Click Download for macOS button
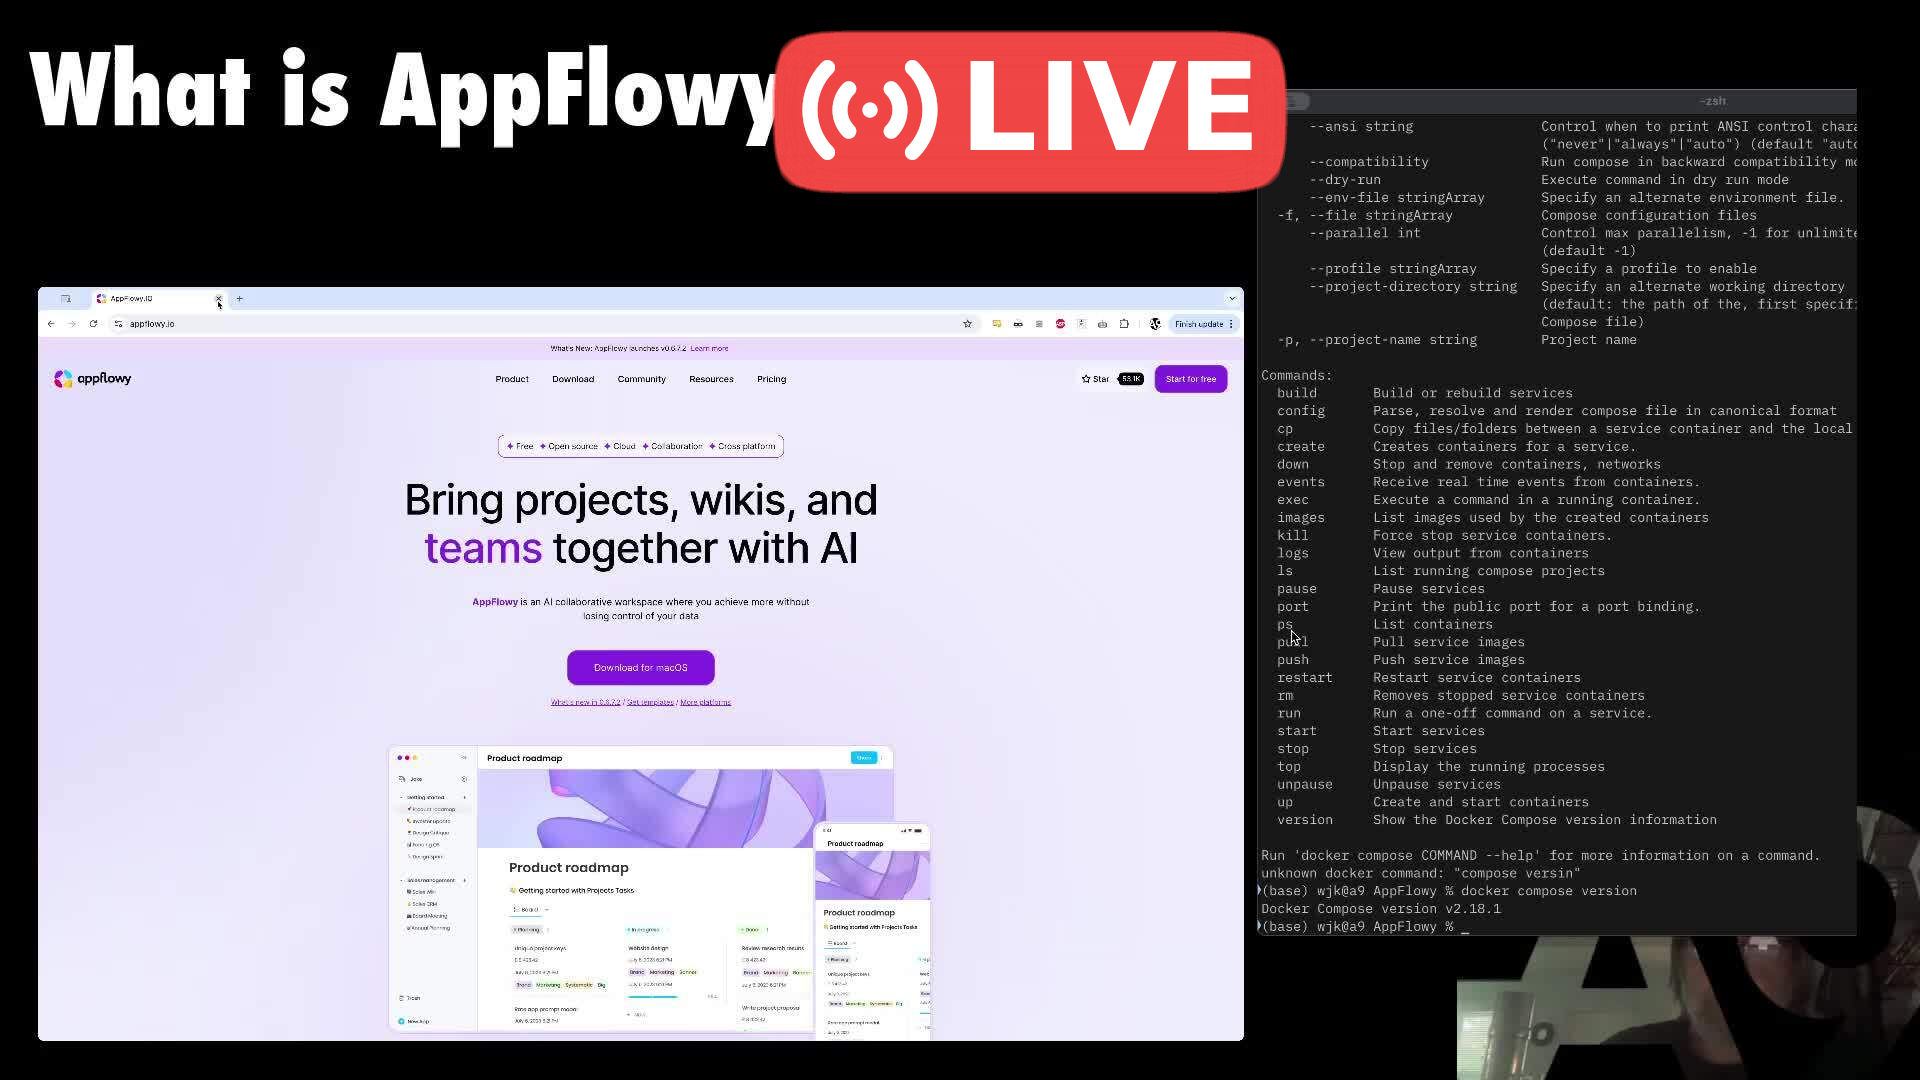This screenshot has height=1080, width=1920. click(640, 668)
